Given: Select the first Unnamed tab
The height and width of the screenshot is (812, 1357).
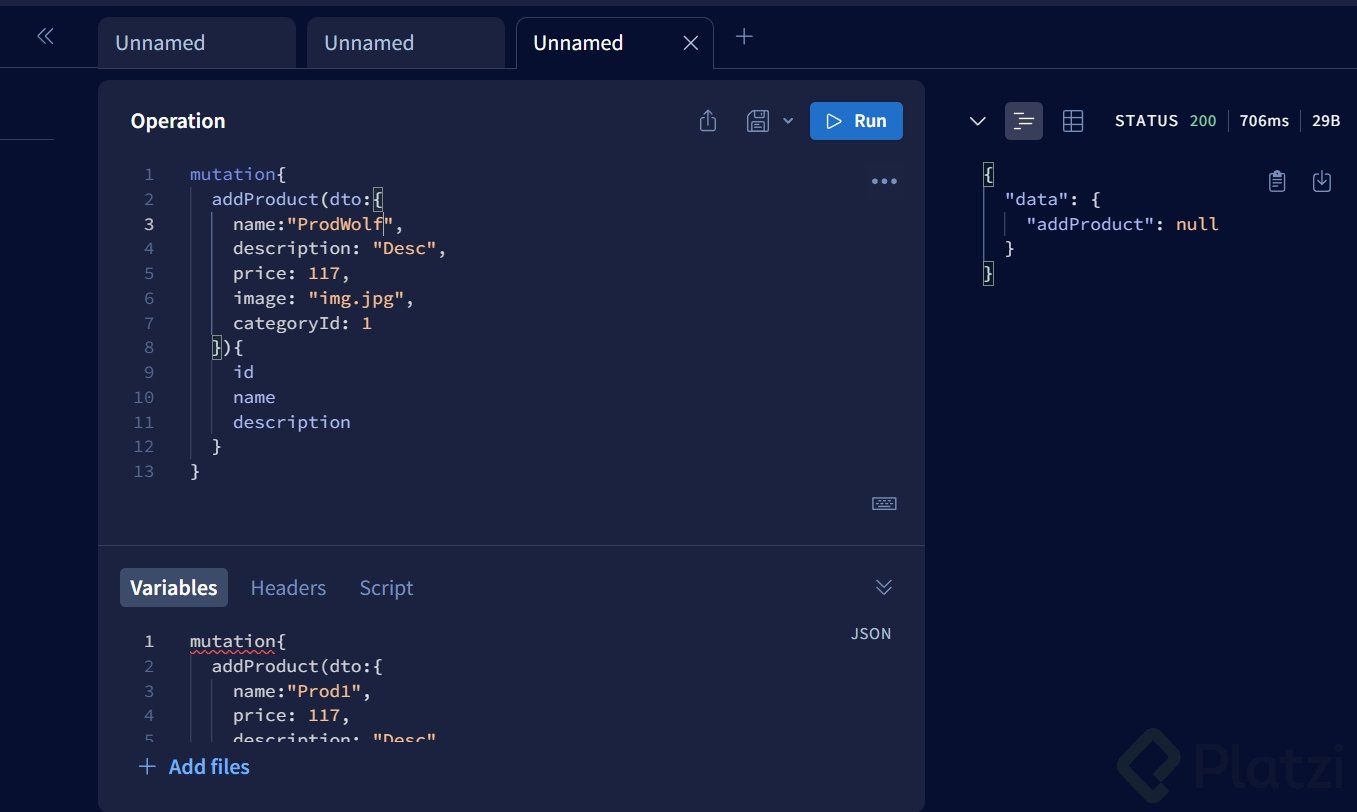Looking at the screenshot, I should (197, 43).
